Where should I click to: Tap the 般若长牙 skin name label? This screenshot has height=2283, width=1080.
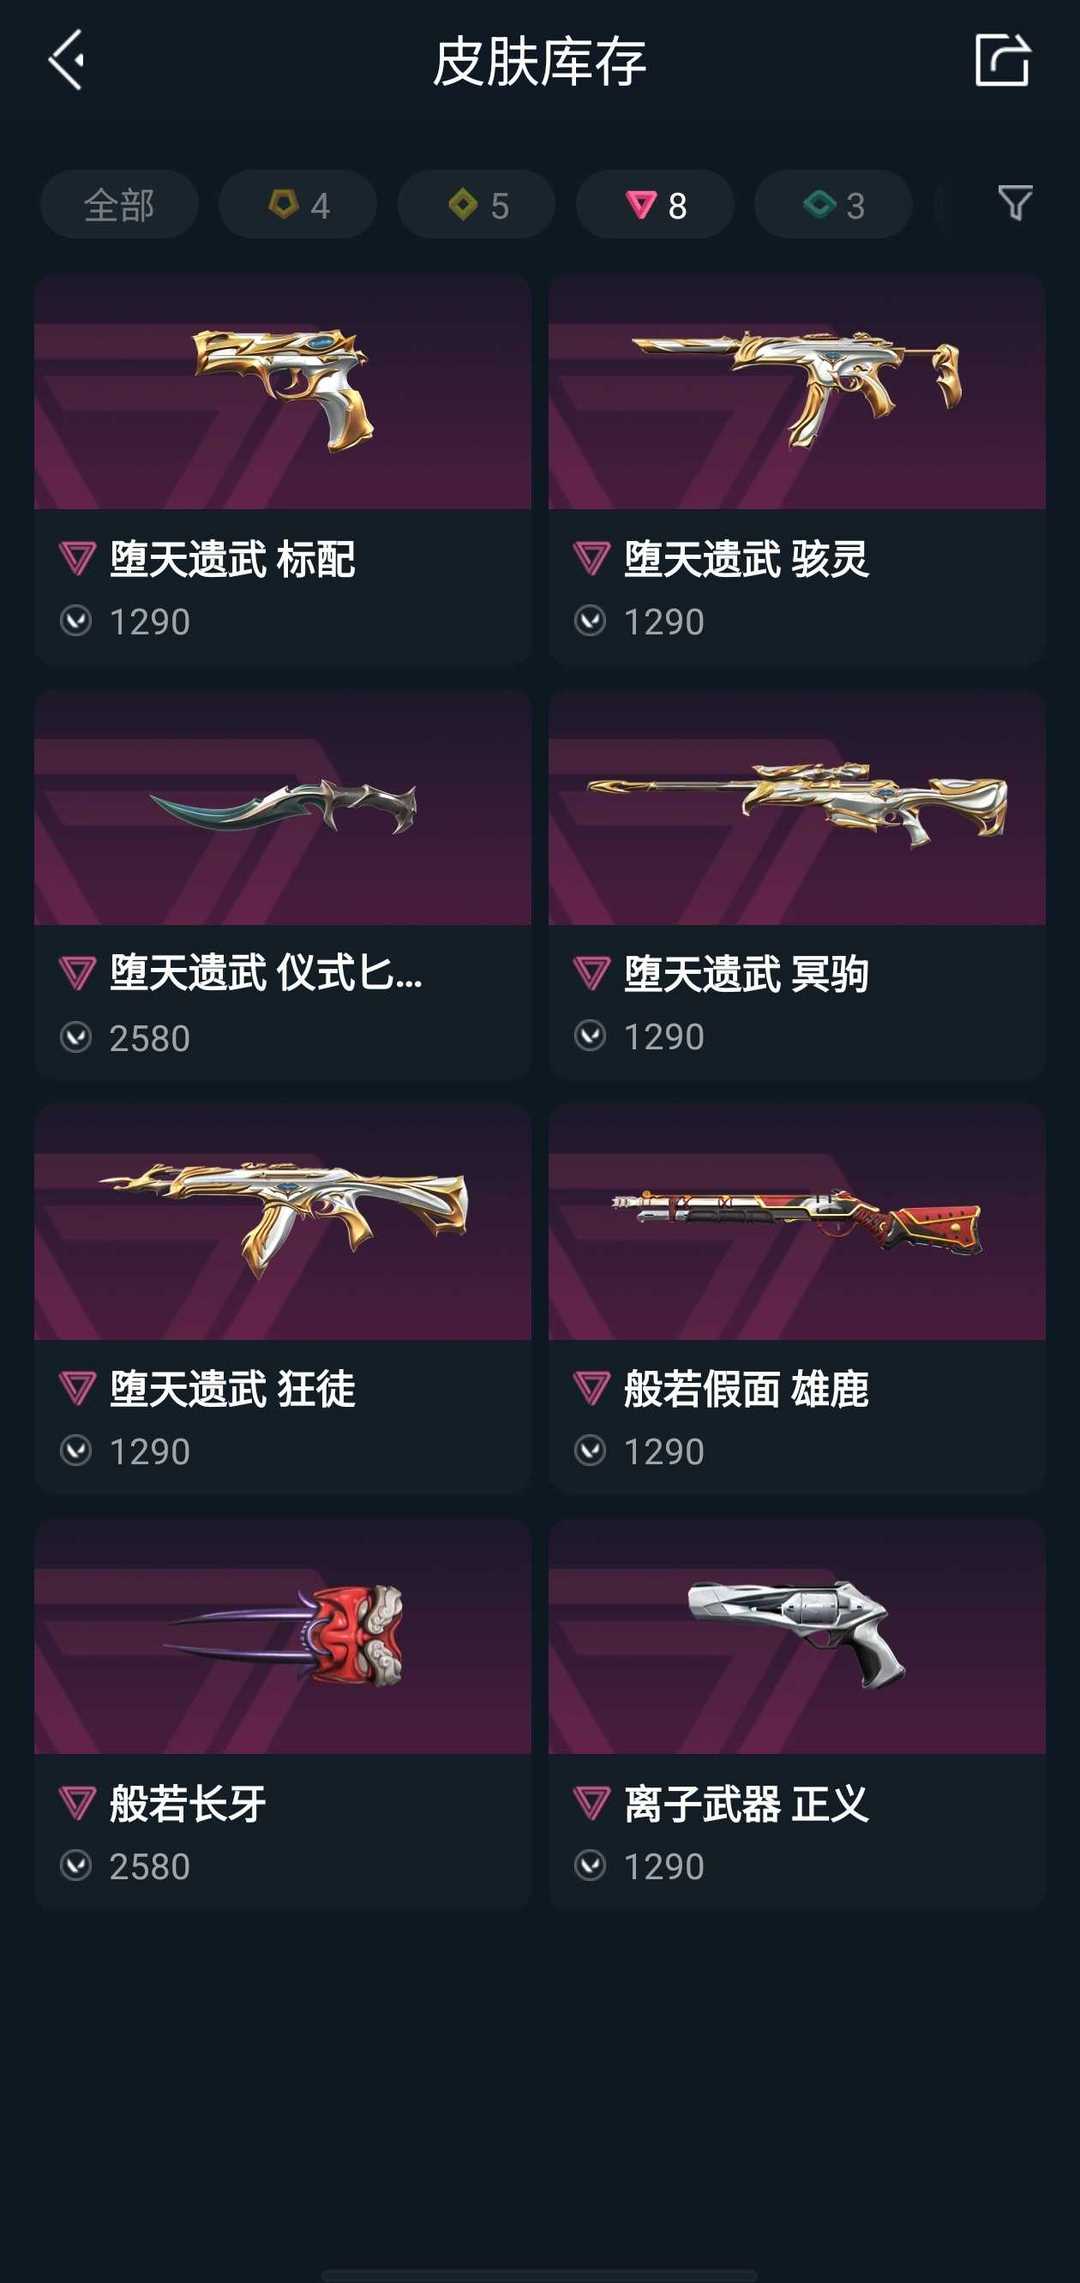point(188,1804)
